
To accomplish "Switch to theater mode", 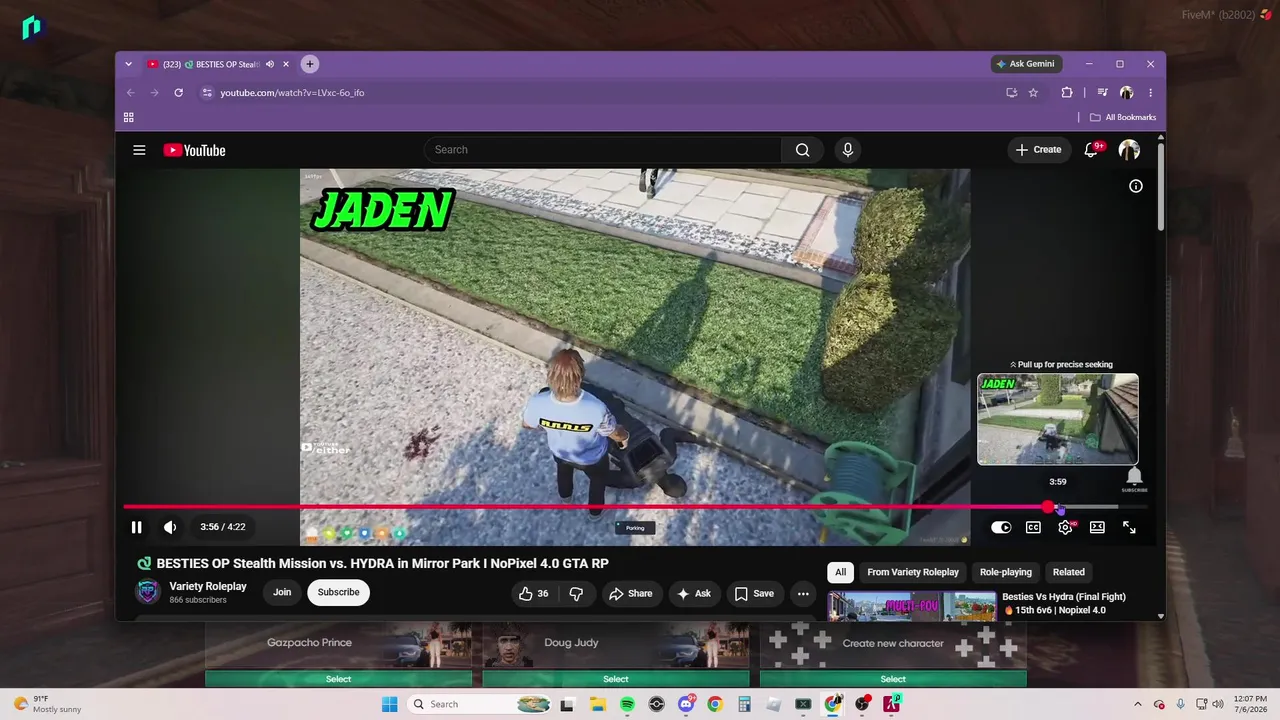I will click(1097, 527).
